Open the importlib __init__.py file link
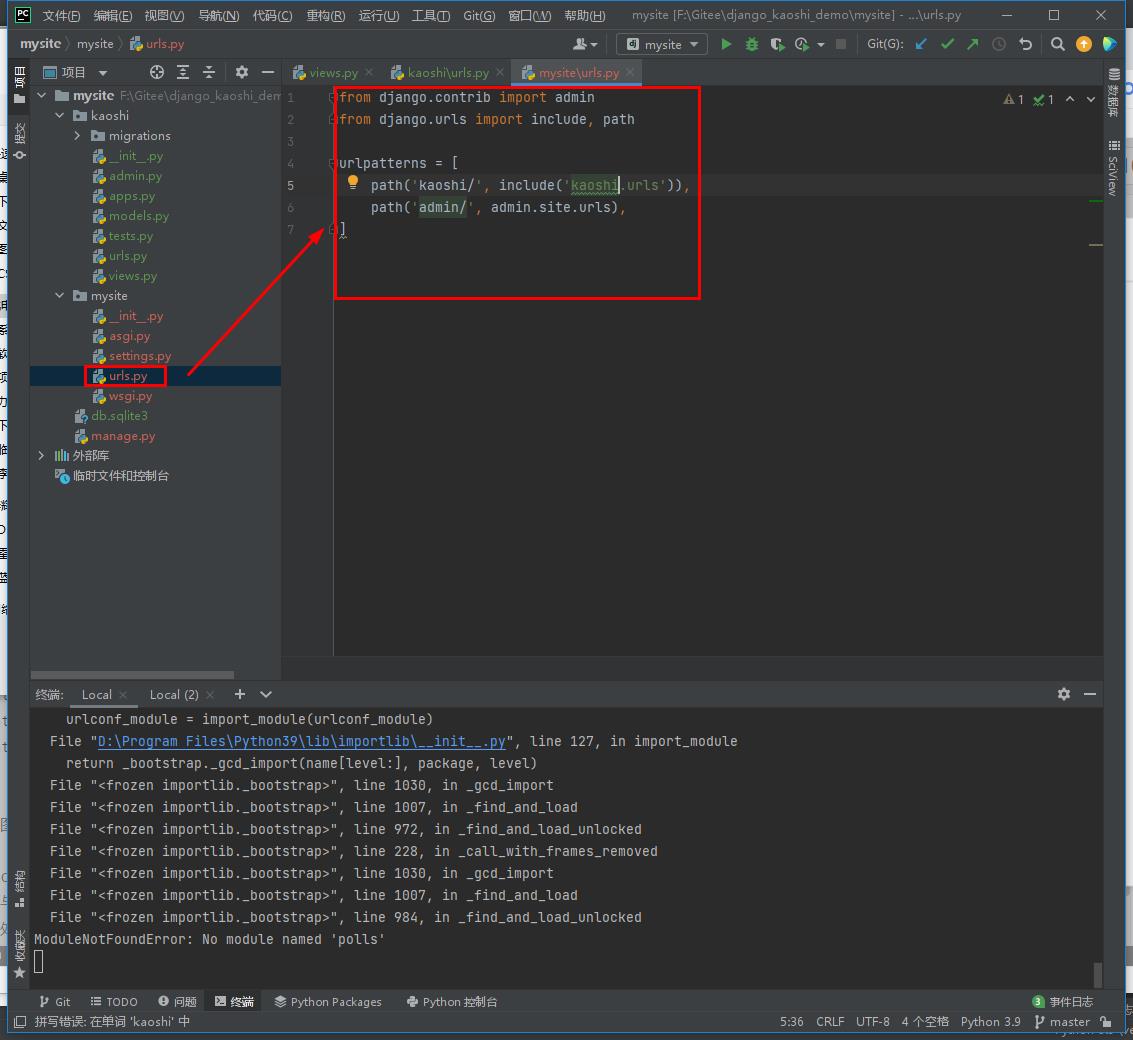The image size is (1133, 1040). pos(301,741)
